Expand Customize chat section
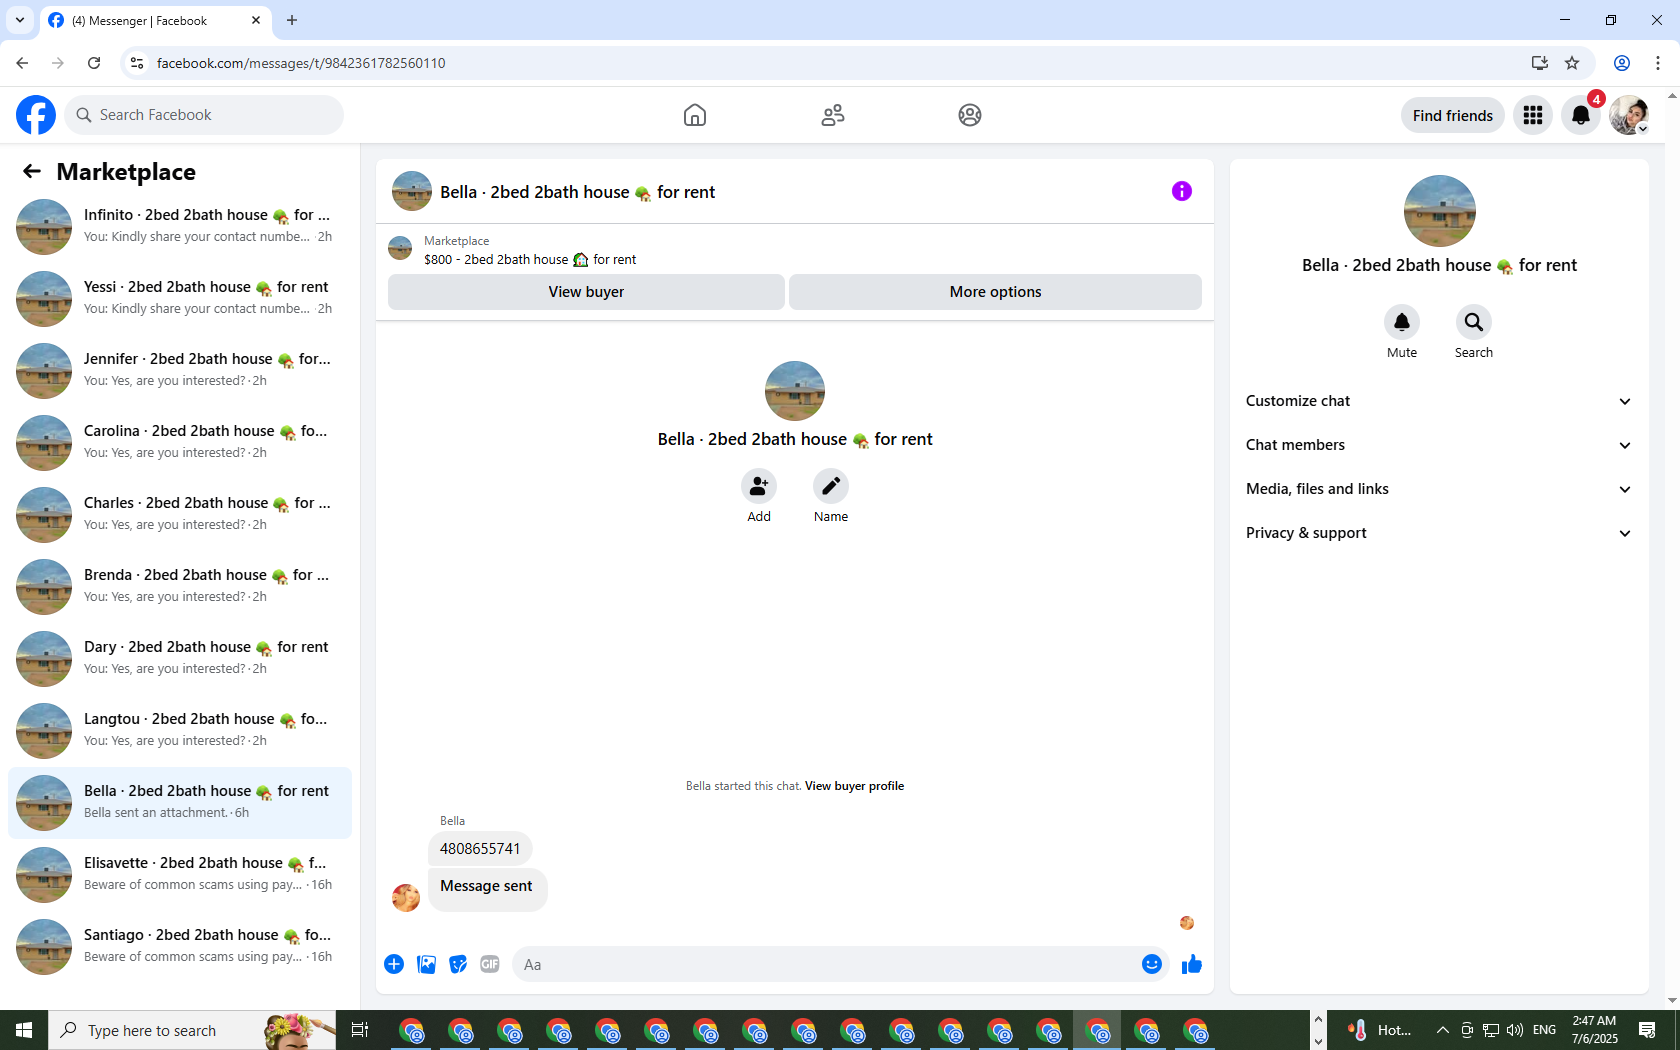Viewport: 1680px width, 1050px height. point(1439,401)
